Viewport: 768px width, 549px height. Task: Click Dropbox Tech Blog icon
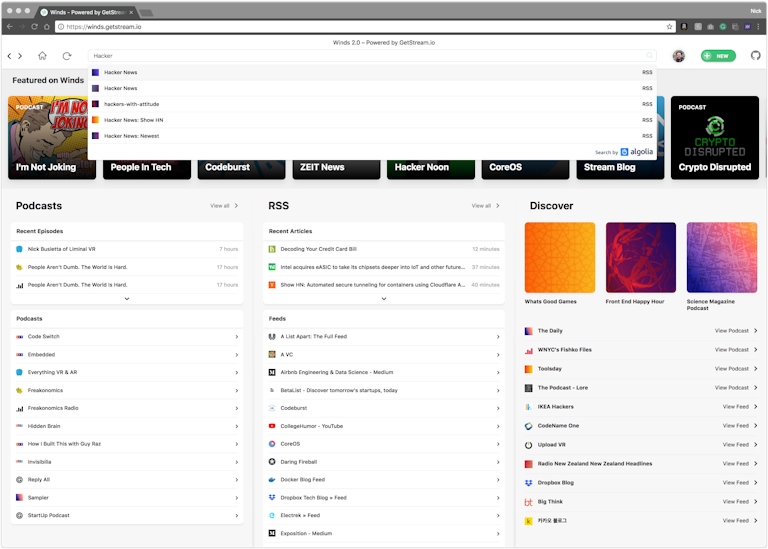[x=272, y=498]
